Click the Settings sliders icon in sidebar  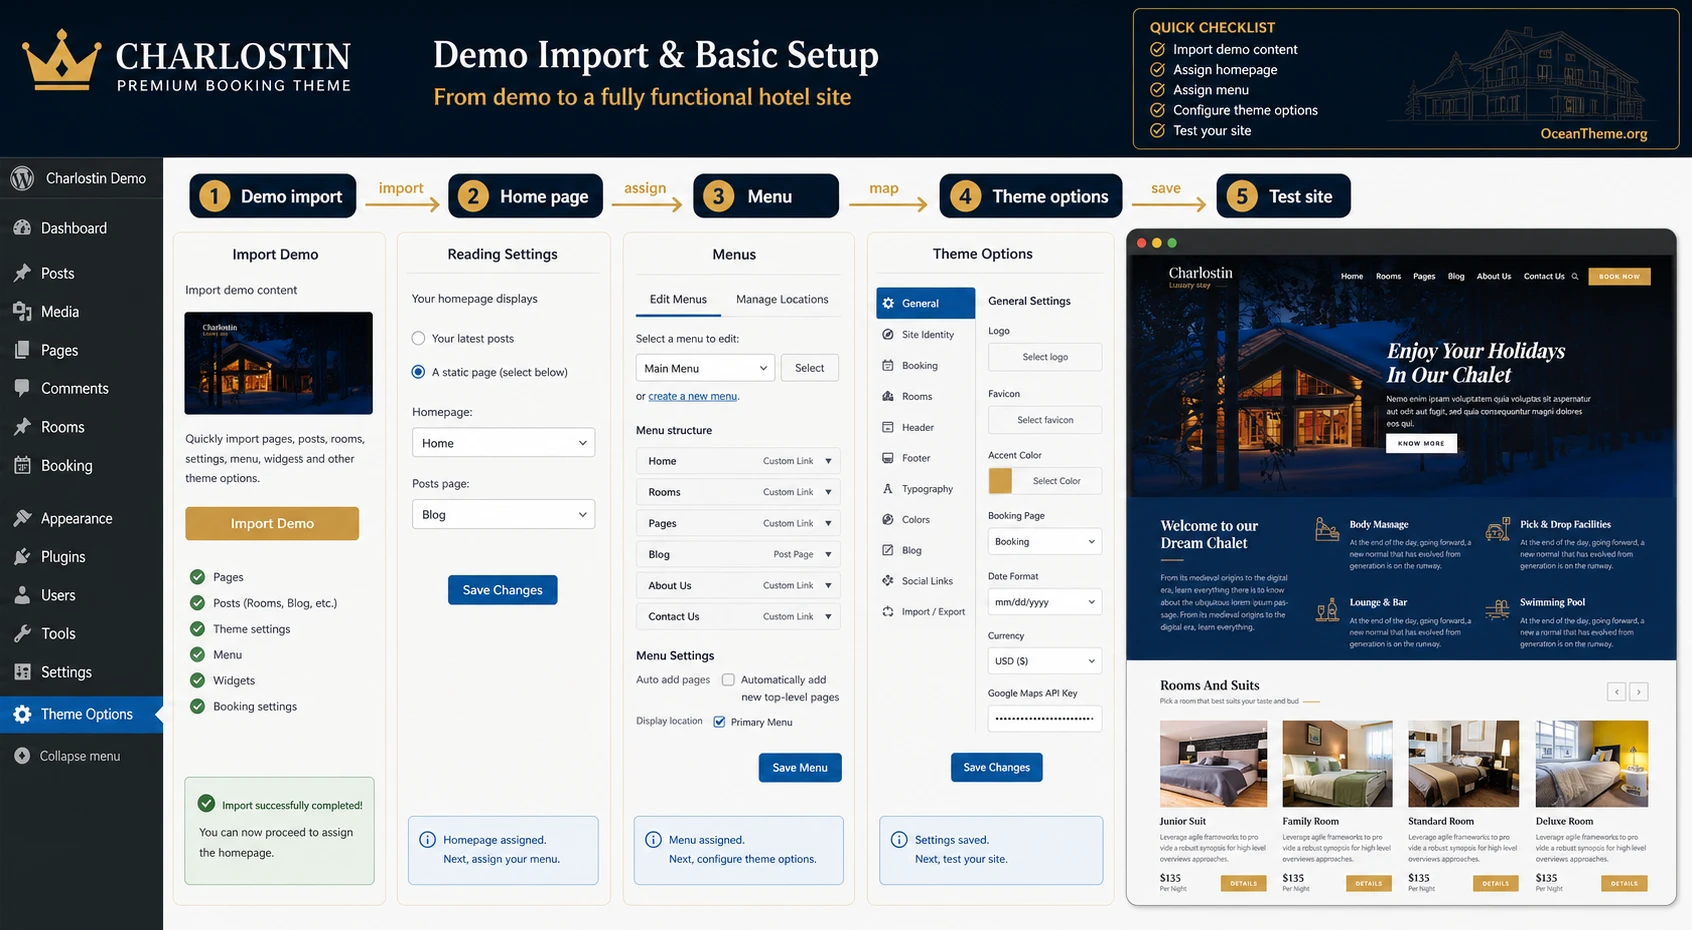click(x=22, y=672)
